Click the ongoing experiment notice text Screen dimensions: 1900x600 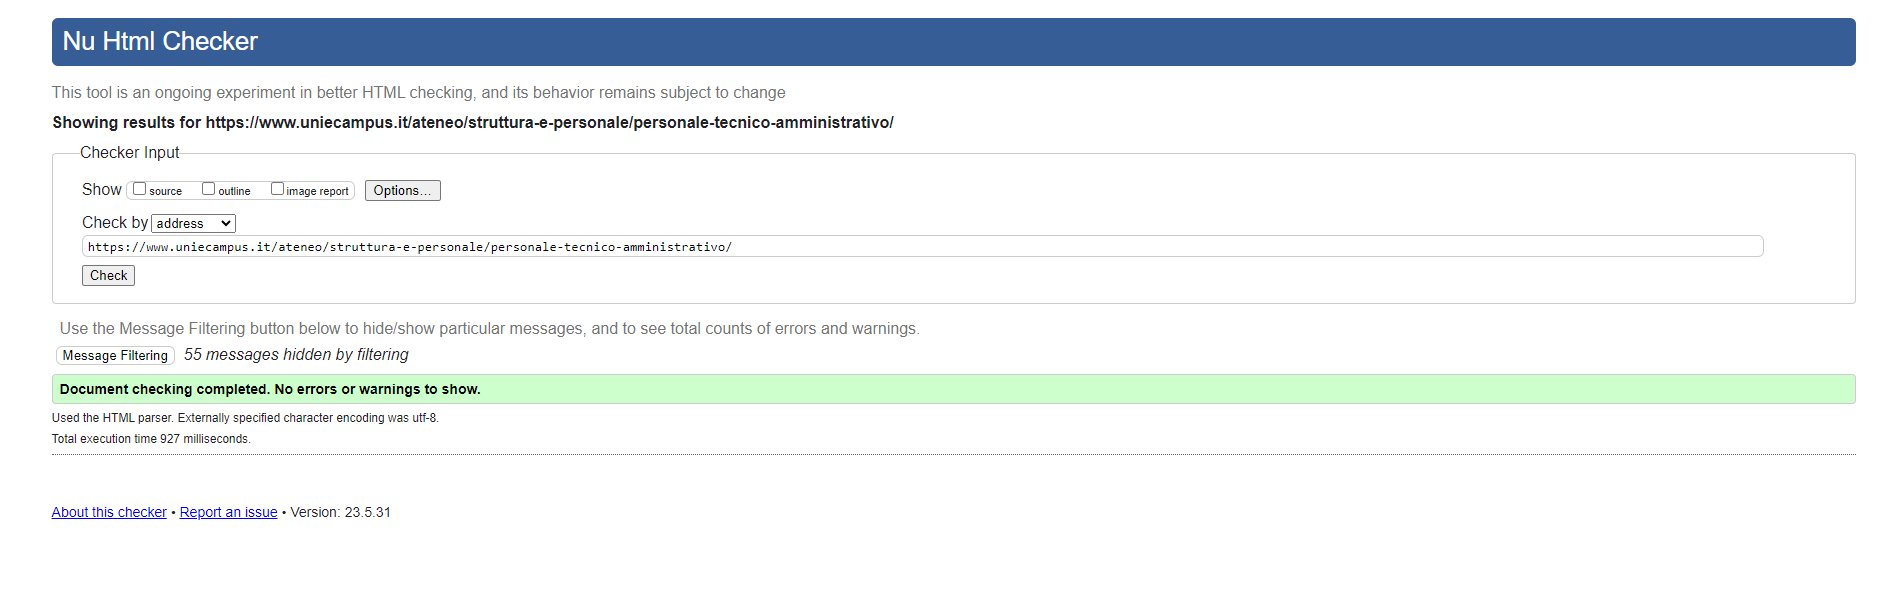pos(418,92)
